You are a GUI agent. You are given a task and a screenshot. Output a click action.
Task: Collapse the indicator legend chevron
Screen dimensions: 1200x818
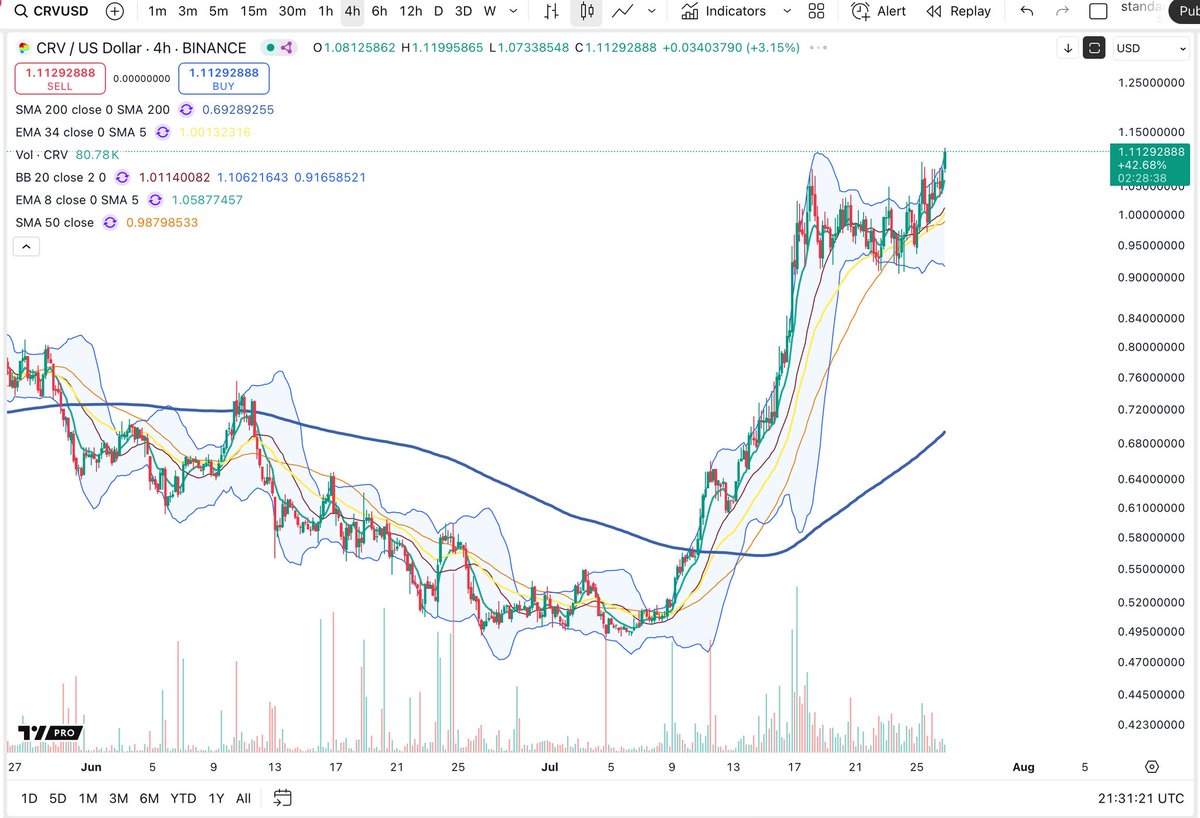pos(26,246)
